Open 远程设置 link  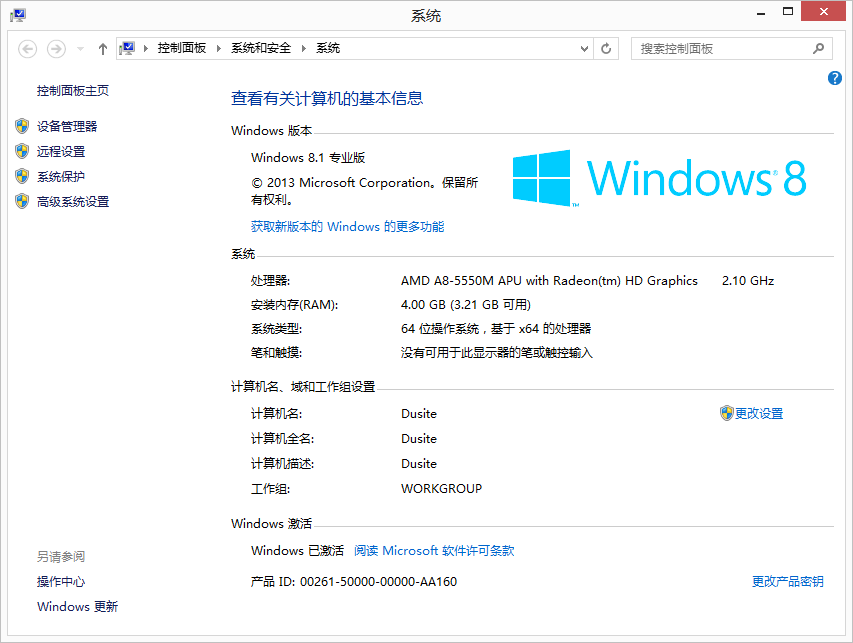coord(61,151)
